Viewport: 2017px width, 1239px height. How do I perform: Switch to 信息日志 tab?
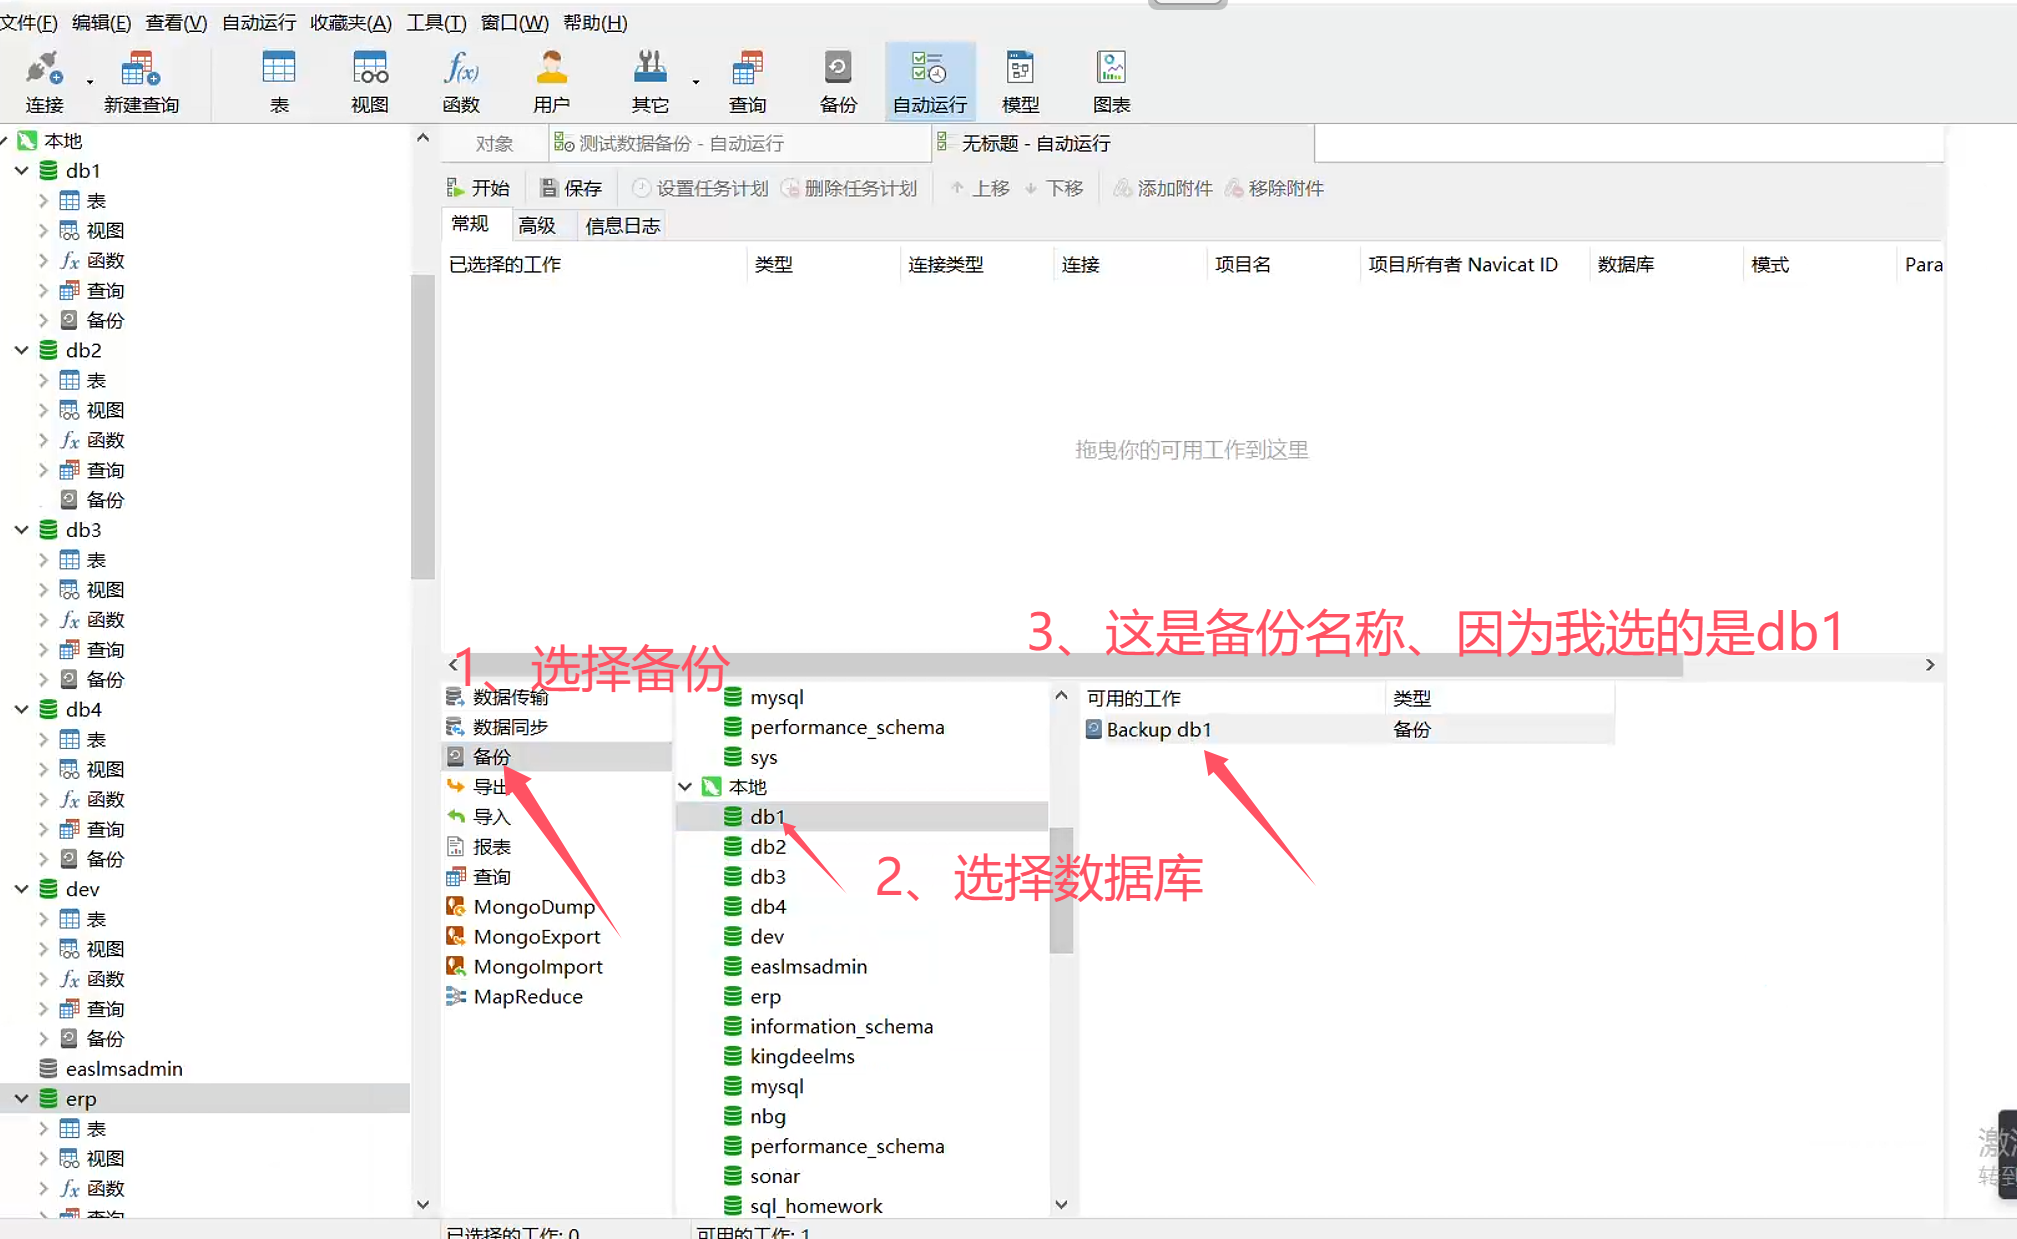point(622,225)
